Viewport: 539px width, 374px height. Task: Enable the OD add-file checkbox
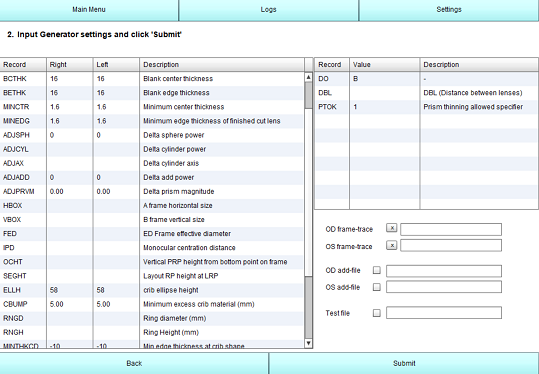[x=377, y=271]
